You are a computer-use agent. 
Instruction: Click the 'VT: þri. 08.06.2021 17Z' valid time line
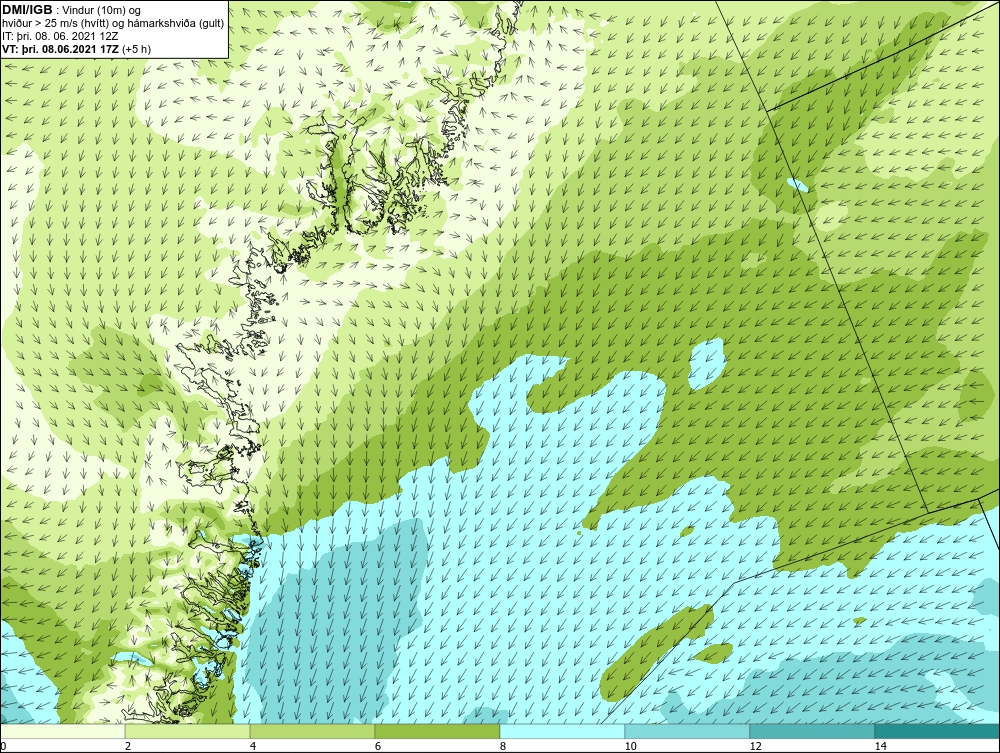pyautogui.click(x=77, y=48)
